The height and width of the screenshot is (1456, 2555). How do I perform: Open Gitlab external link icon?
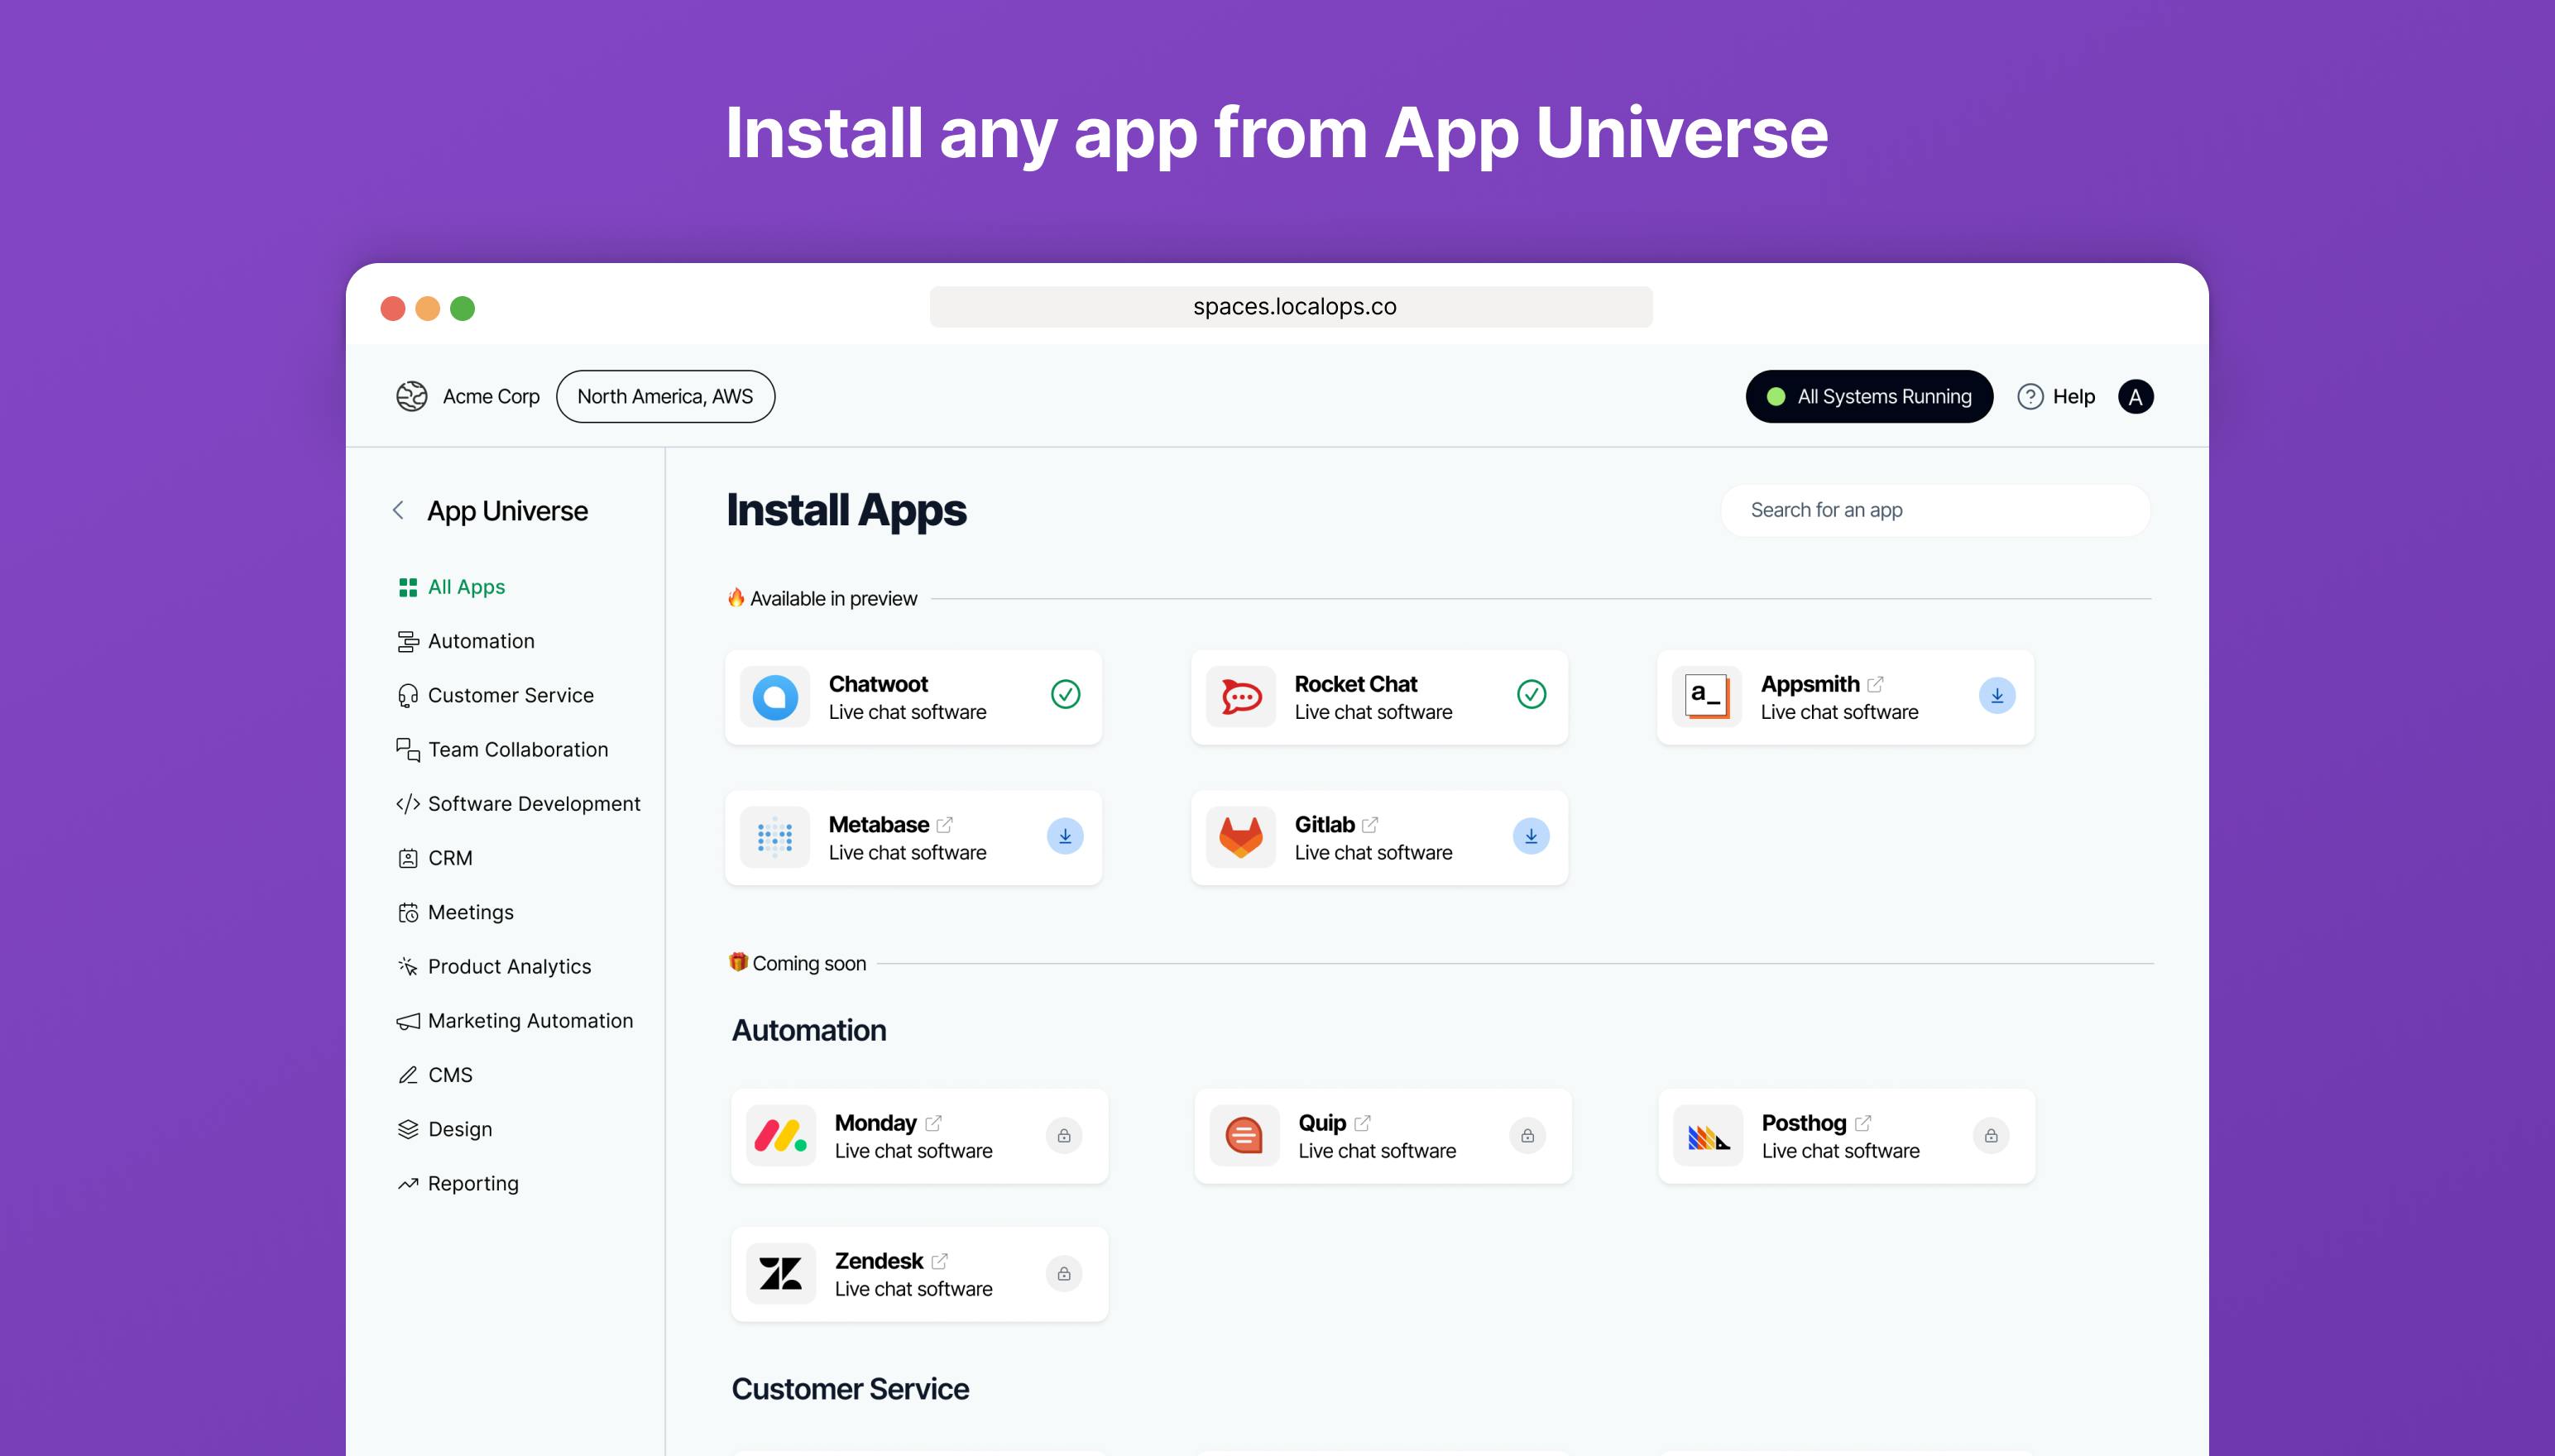tap(1370, 825)
